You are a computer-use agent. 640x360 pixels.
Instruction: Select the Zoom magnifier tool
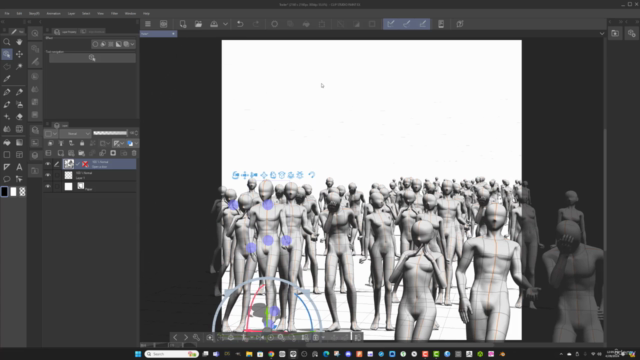pyautogui.click(x=7, y=42)
